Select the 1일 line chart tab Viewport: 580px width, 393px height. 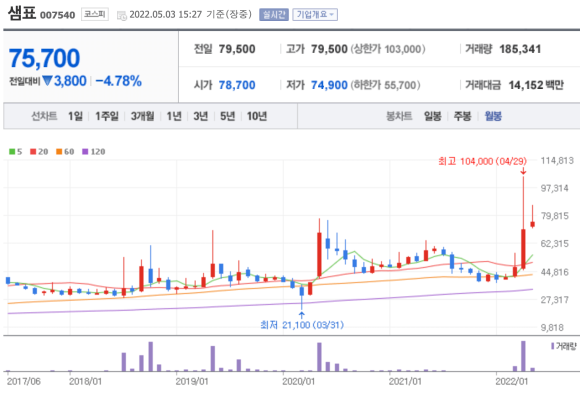pos(75,116)
